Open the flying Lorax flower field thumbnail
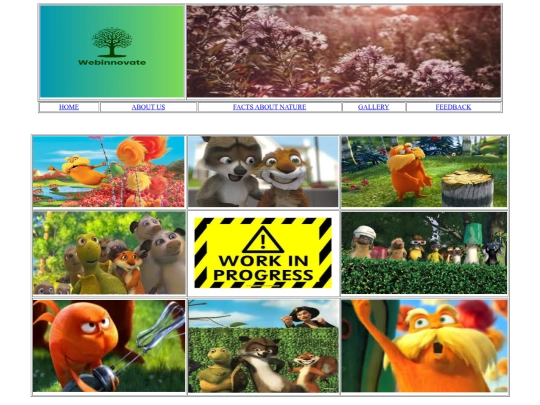 pyautogui.click(x=109, y=172)
